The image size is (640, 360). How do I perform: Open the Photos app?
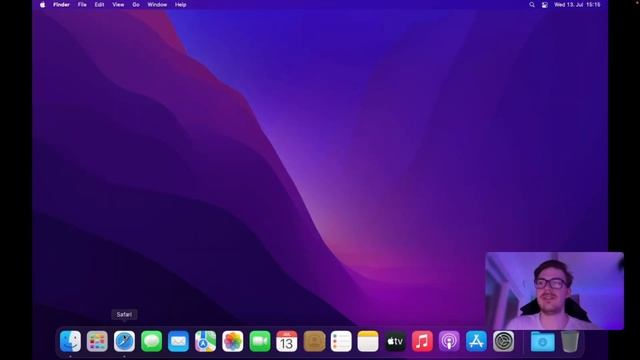point(233,341)
